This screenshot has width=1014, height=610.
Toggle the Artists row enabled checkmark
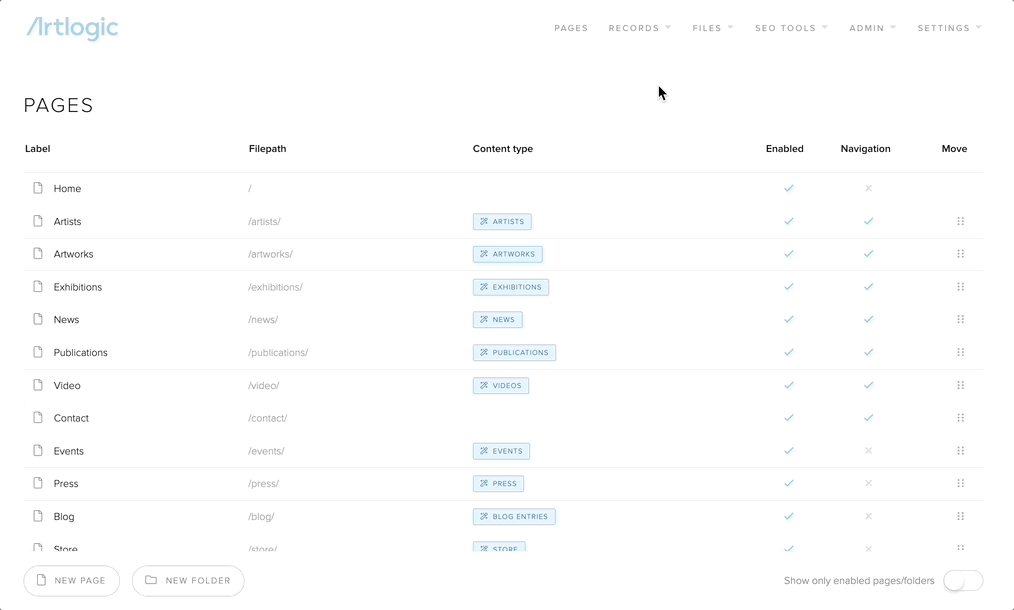click(789, 221)
